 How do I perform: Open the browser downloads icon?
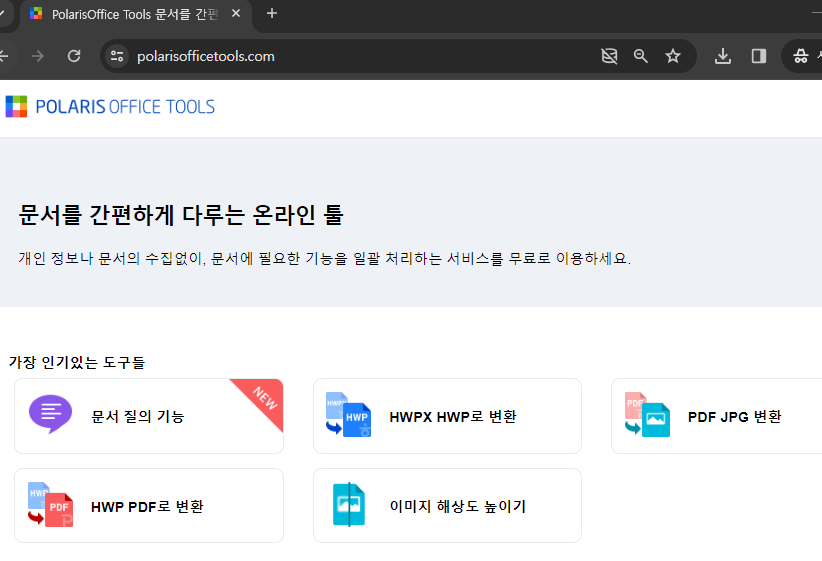pyautogui.click(x=723, y=56)
